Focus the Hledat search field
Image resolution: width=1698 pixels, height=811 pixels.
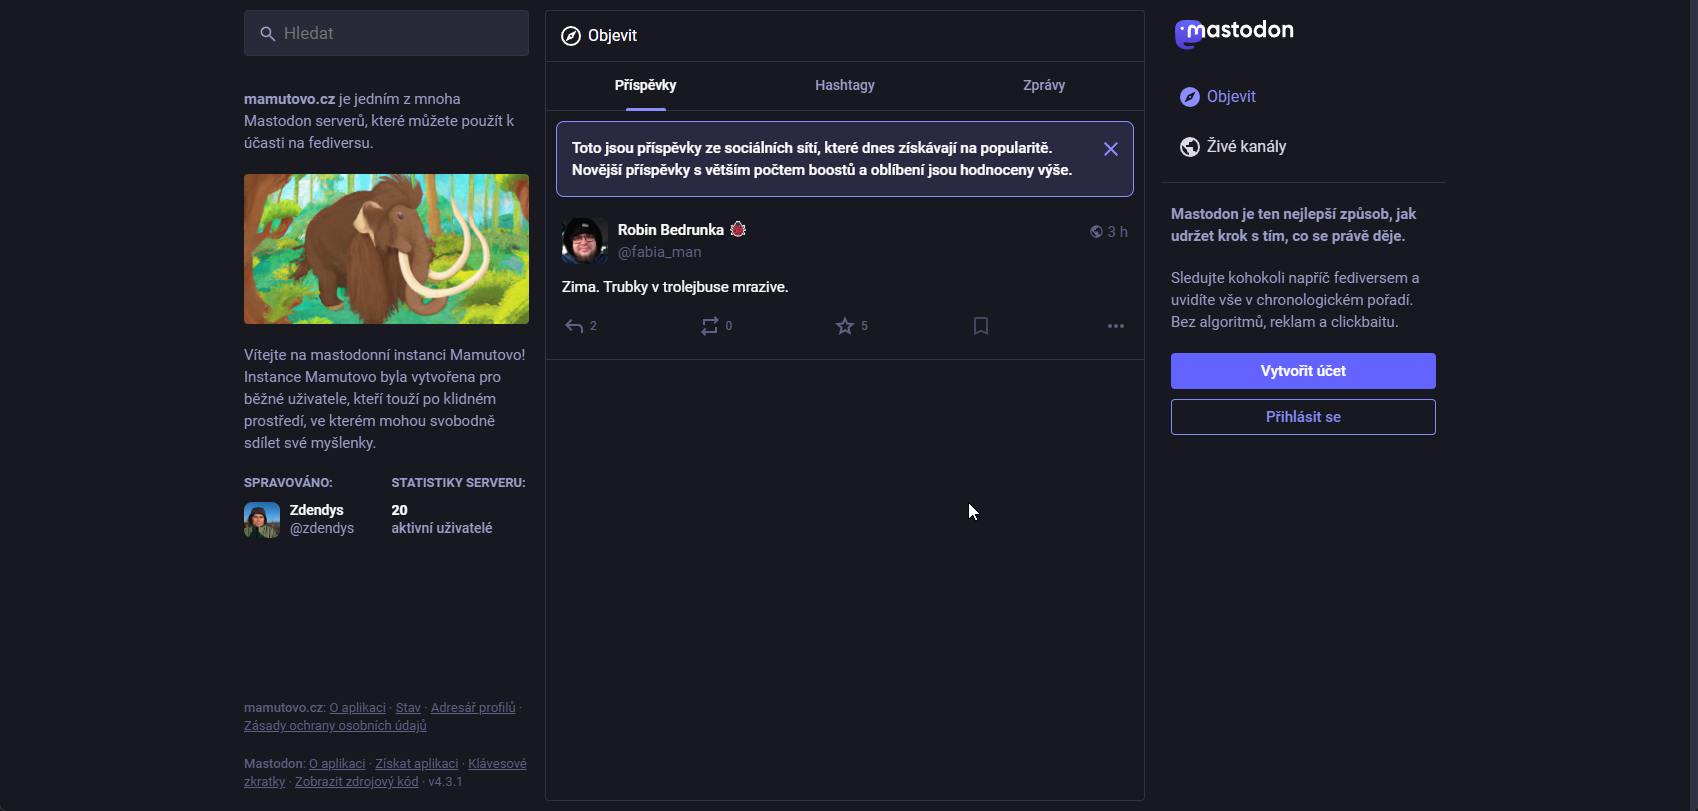click(x=386, y=34)
